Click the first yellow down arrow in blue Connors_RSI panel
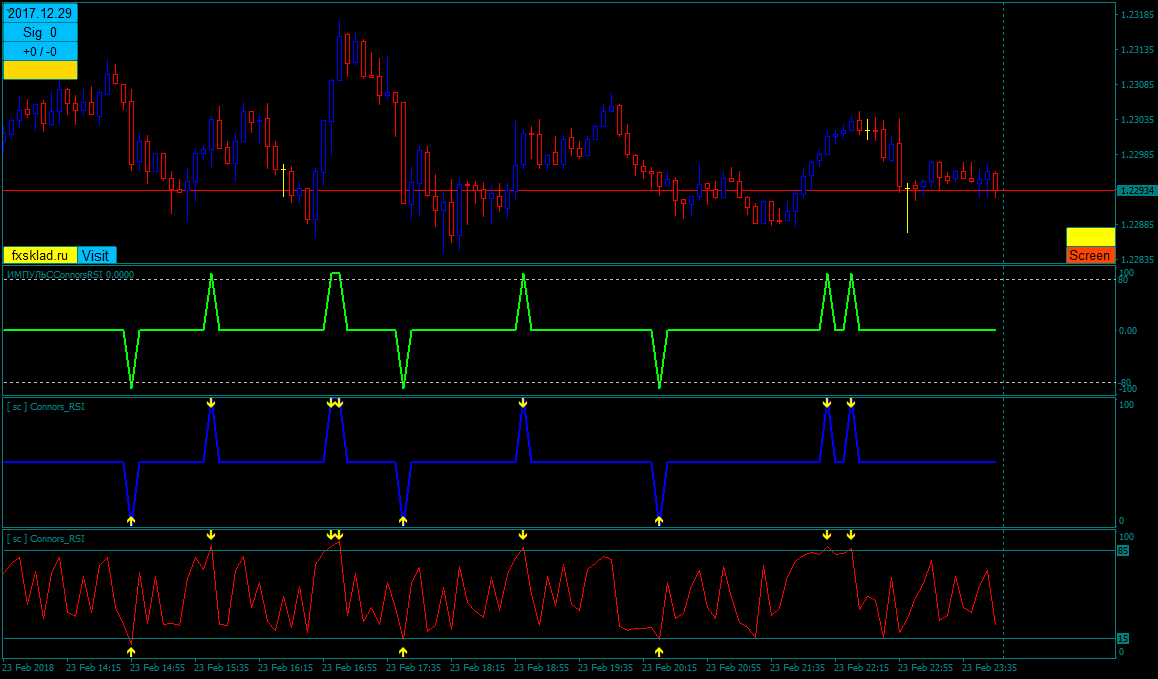This screenshot has height=679, width=1158. point(211,403)
